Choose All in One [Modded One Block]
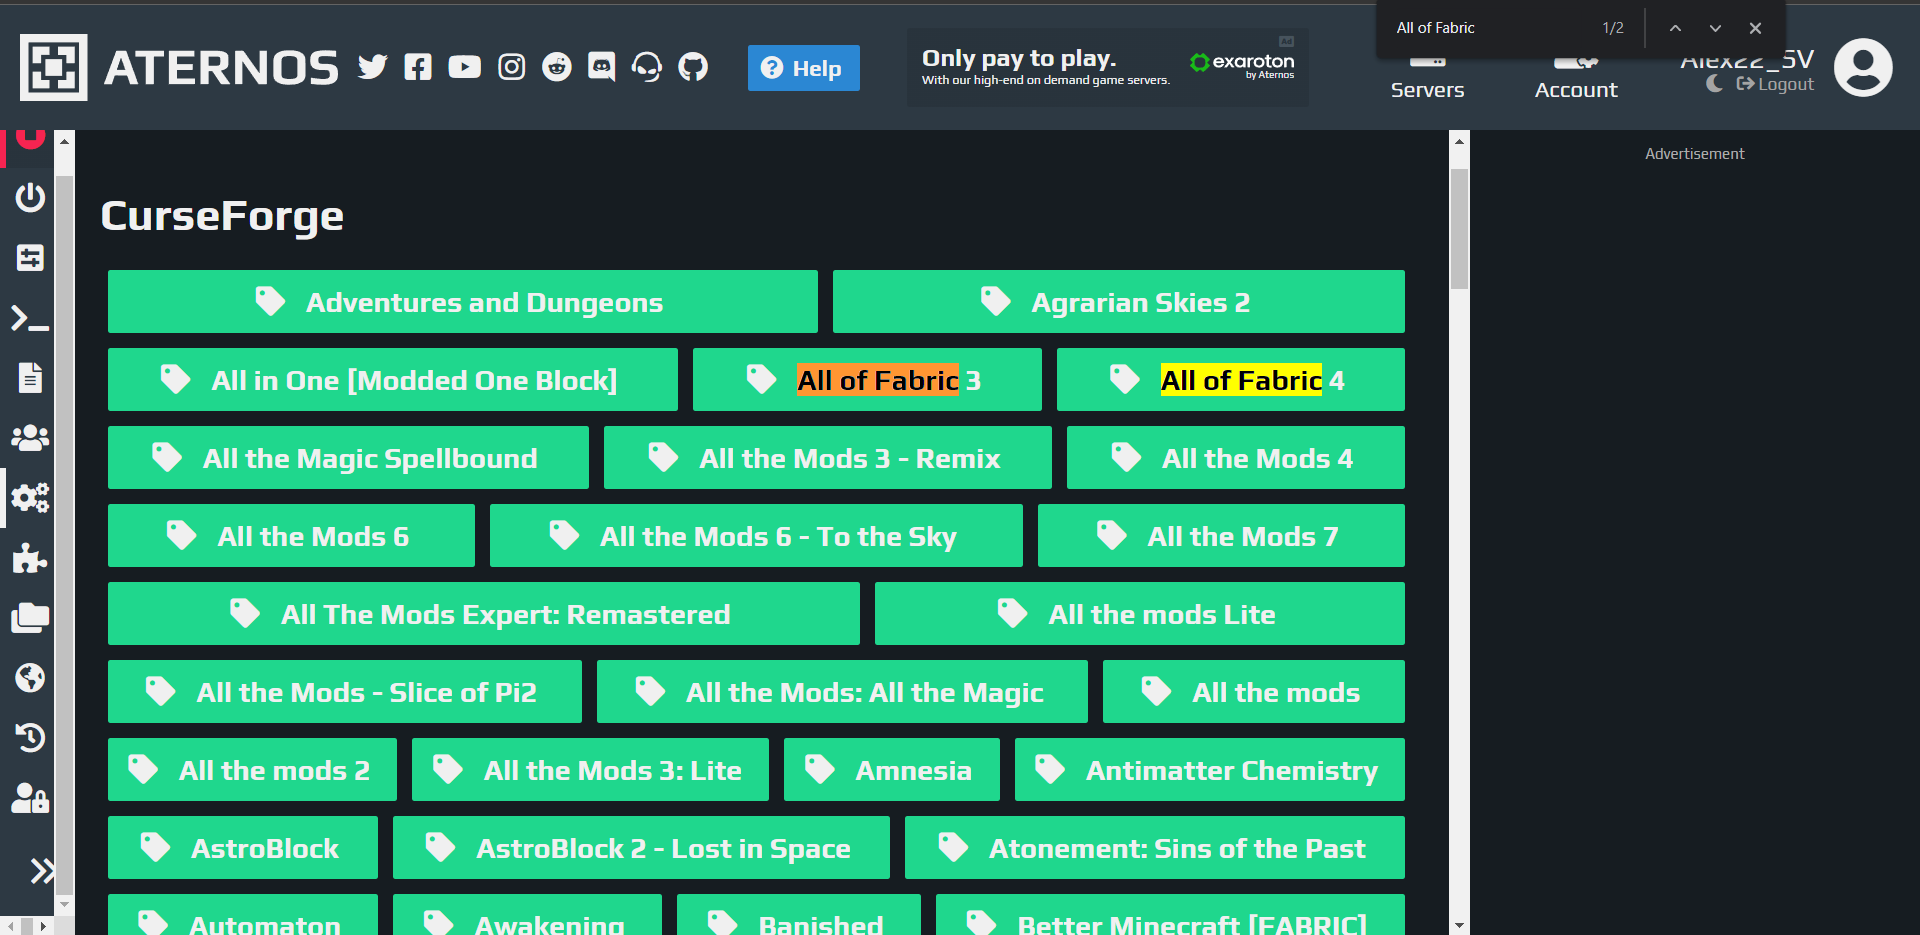Image resolution: width=1920 pixels, height=935 pixels. tap(393, 379)
